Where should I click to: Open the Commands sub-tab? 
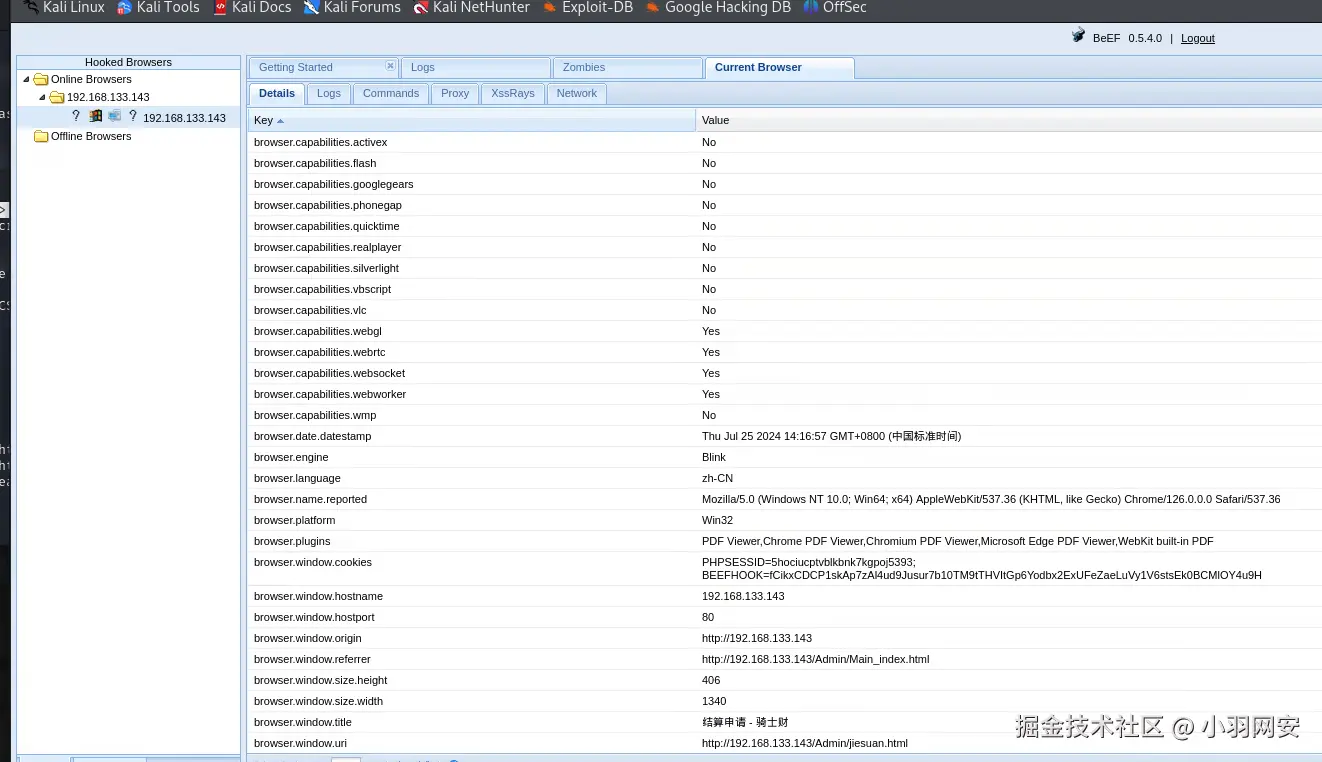[391, 93]
